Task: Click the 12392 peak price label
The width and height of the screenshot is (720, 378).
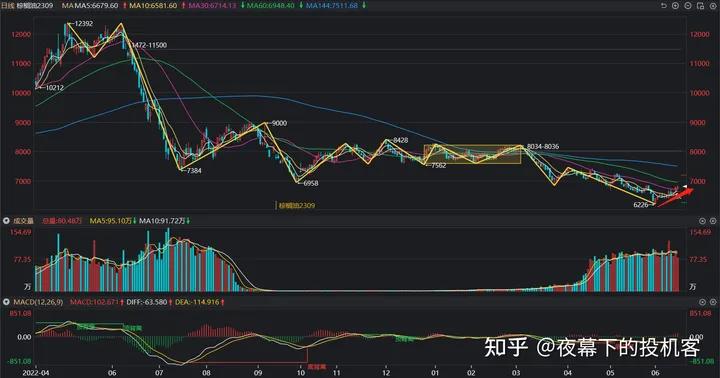Action: [x=84, y=23]
